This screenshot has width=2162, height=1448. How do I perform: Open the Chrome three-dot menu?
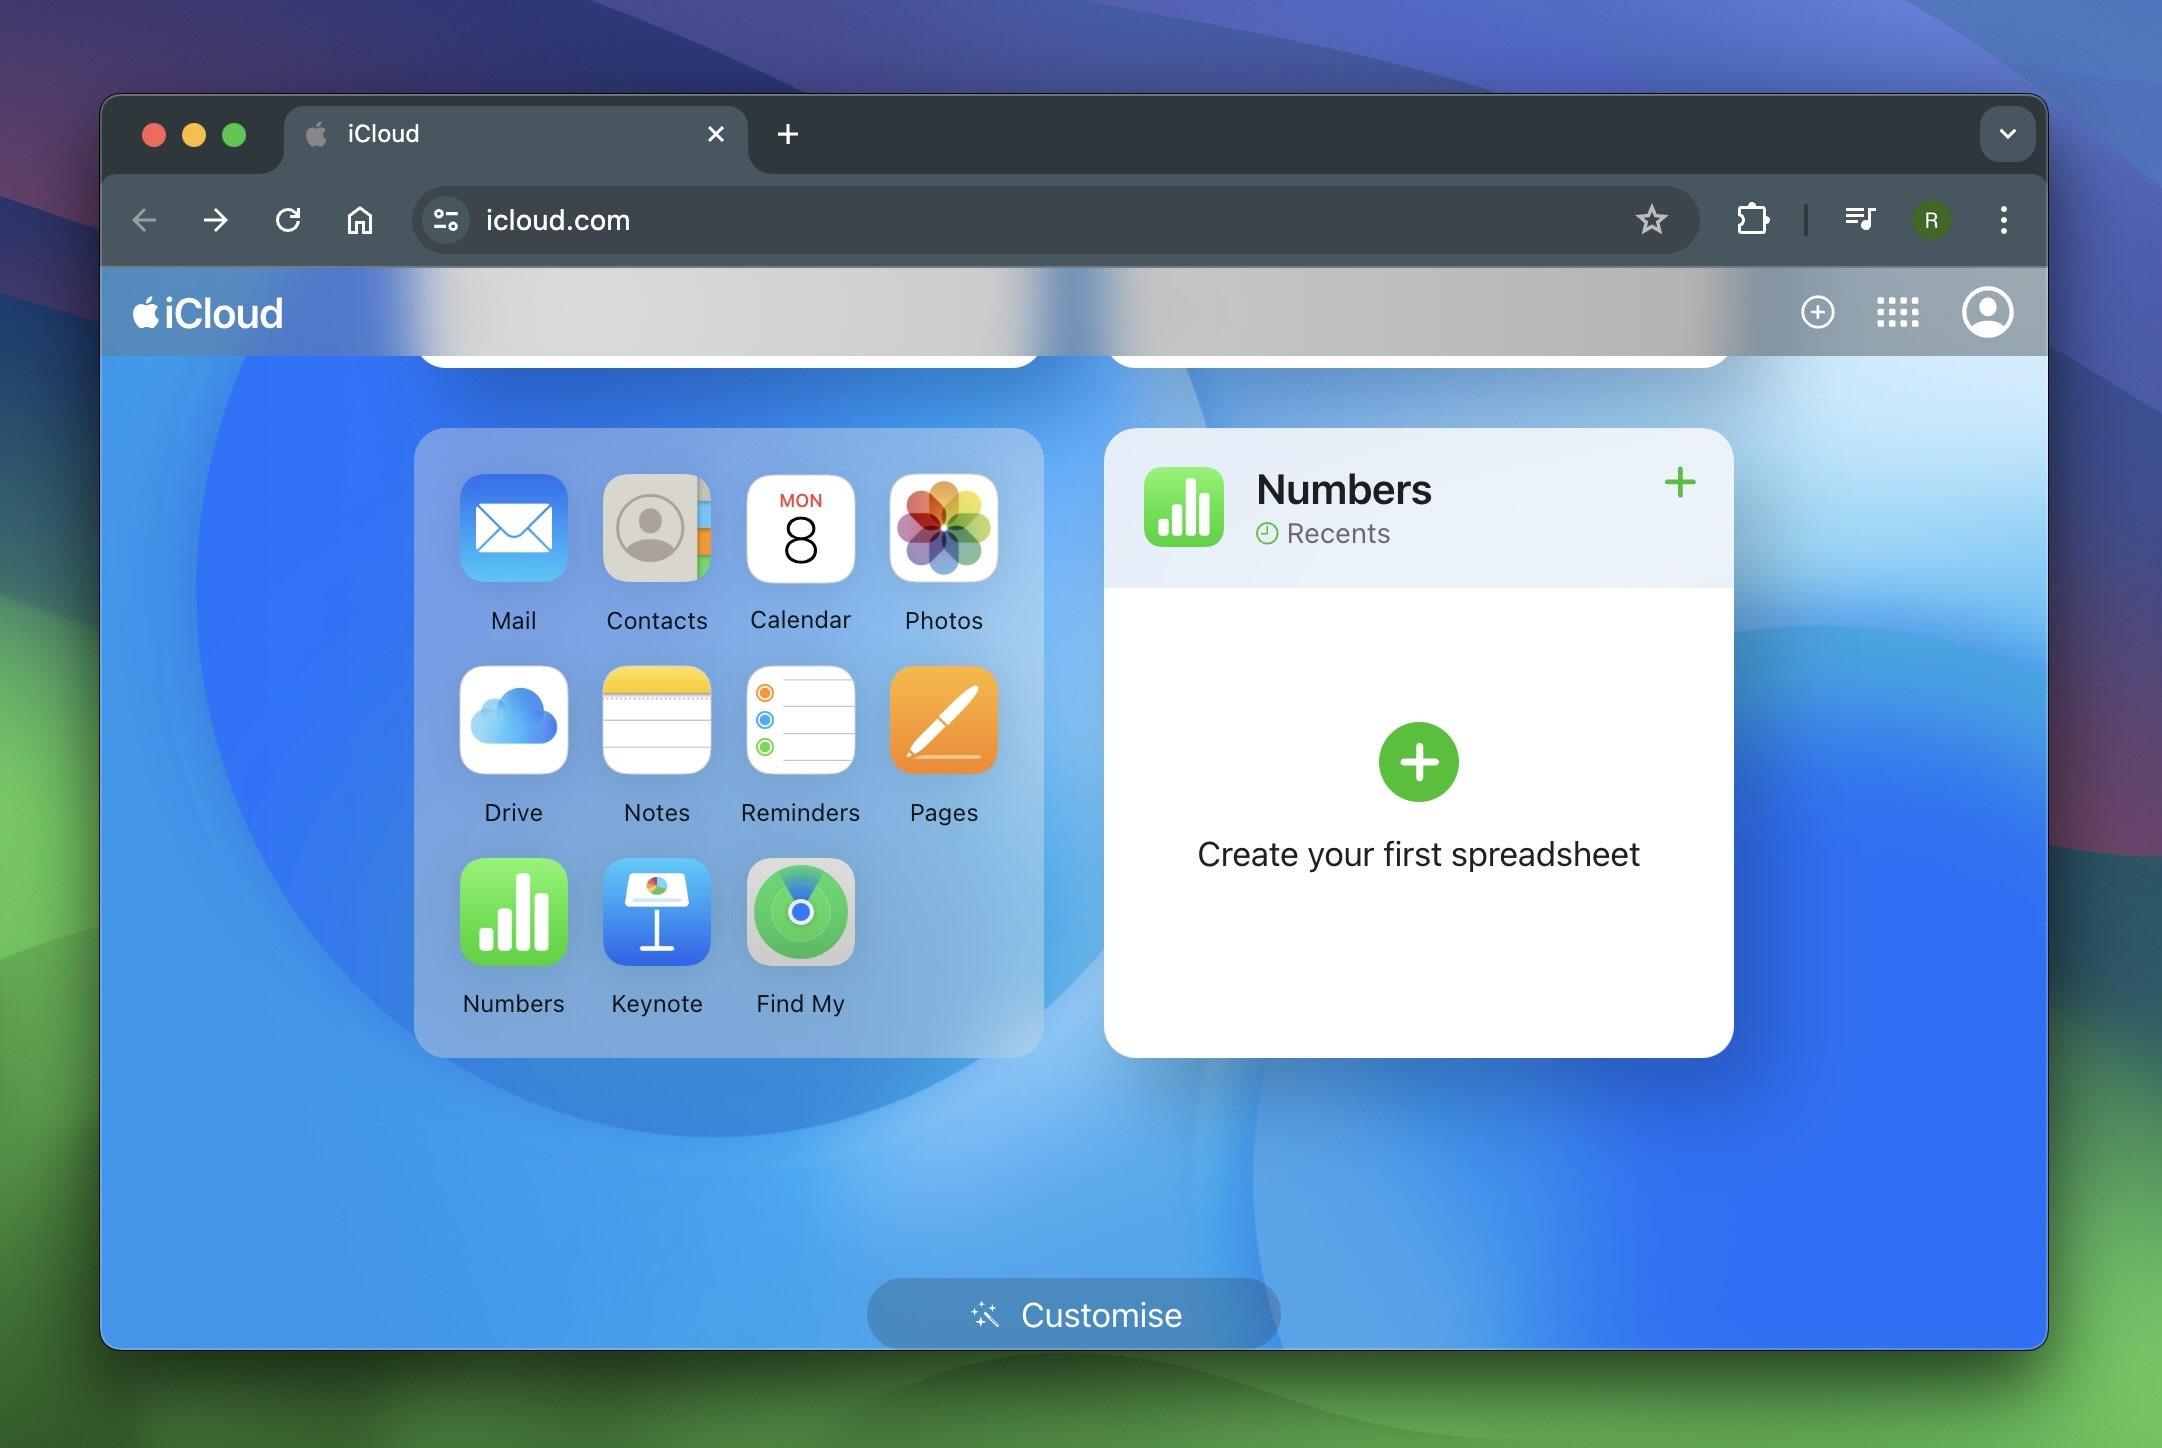click(2003, 220)
